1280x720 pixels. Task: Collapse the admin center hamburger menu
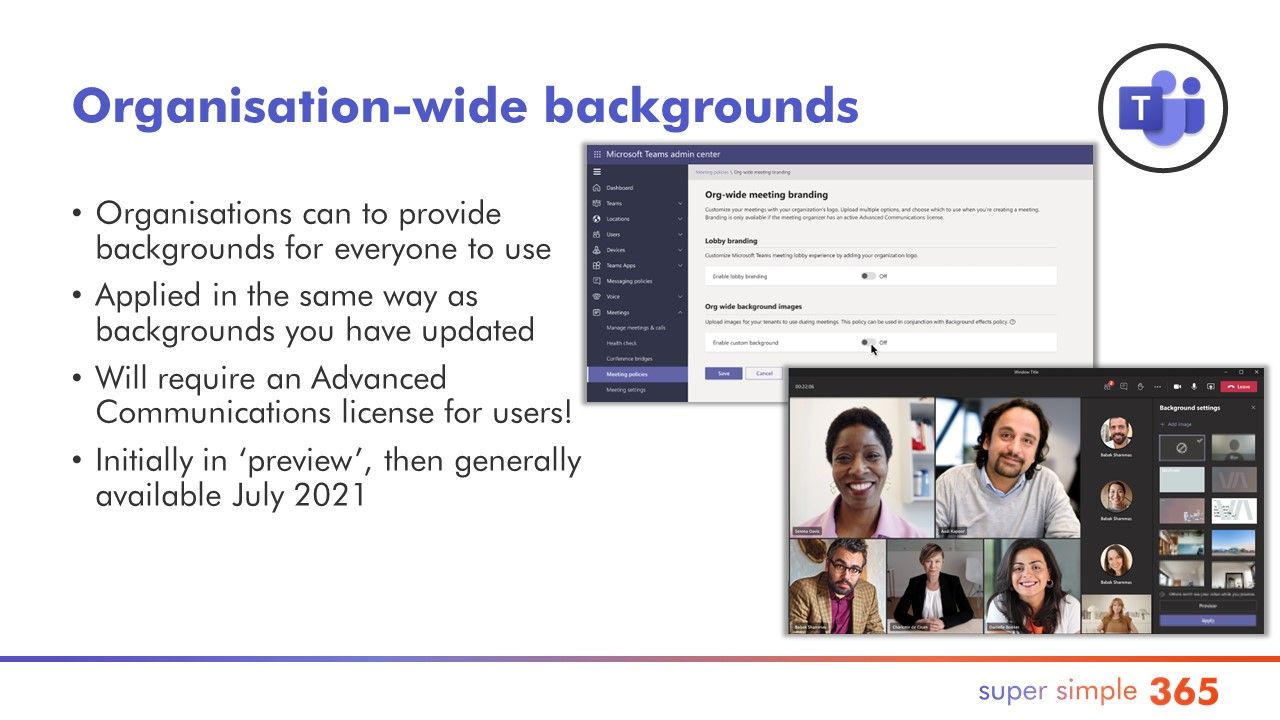597,172
